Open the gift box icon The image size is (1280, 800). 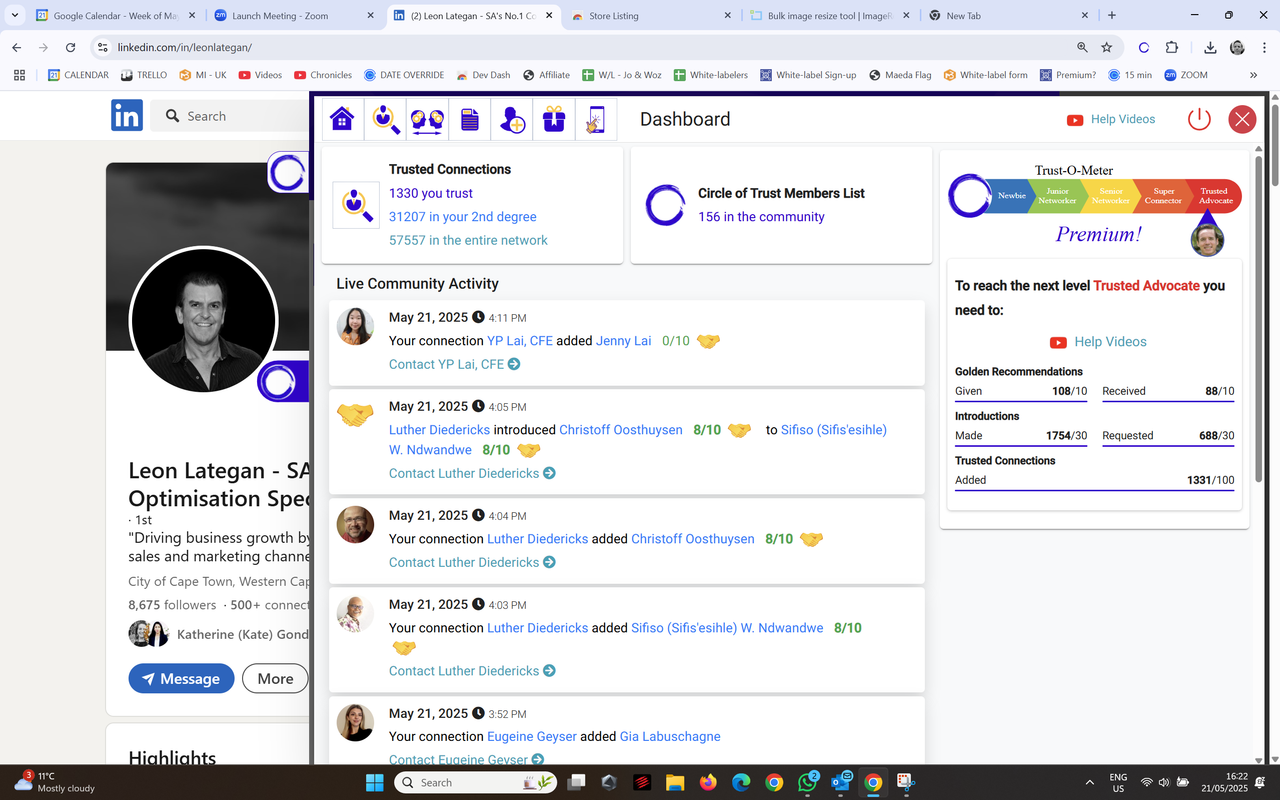(x=554, y=119)
